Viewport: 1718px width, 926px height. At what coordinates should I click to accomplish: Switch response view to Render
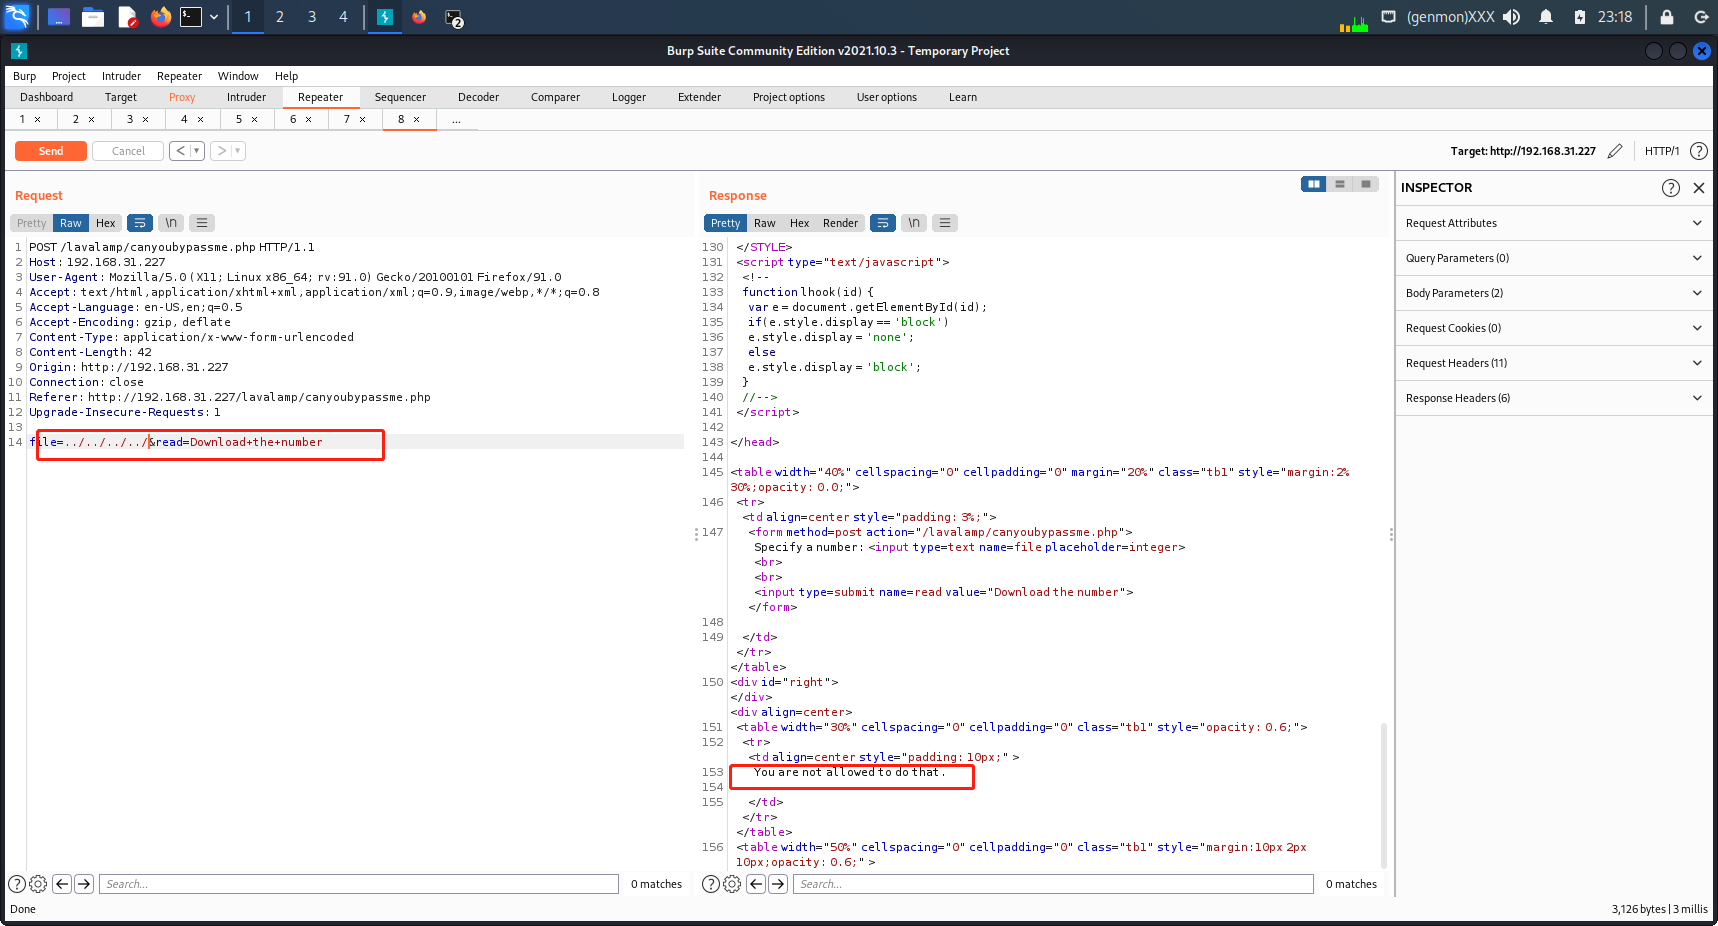(841, 223)
